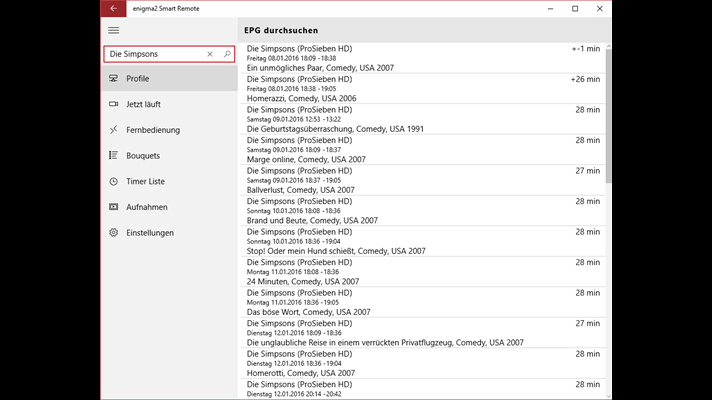
Task: Click the Einstellungen gear icon
Action: 114,233
